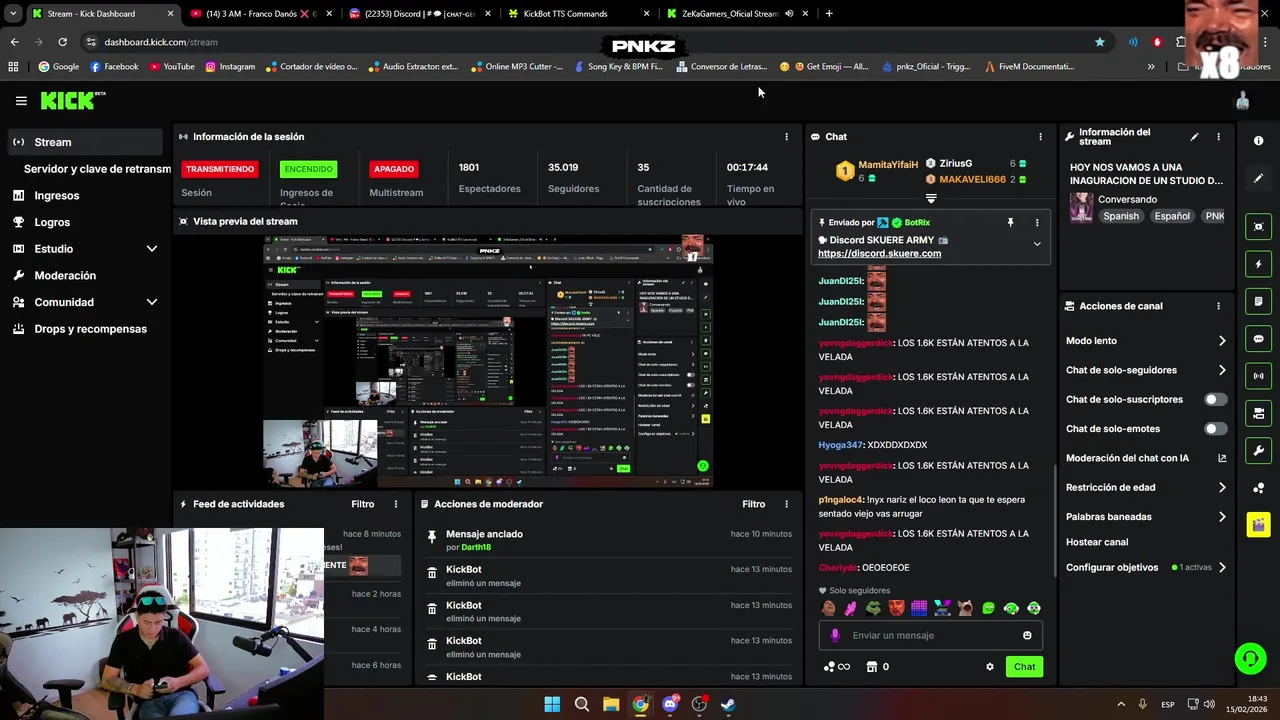Click the lightning bolt icon in right rail
This screenshot has height=720, width=1280.
1258,264
